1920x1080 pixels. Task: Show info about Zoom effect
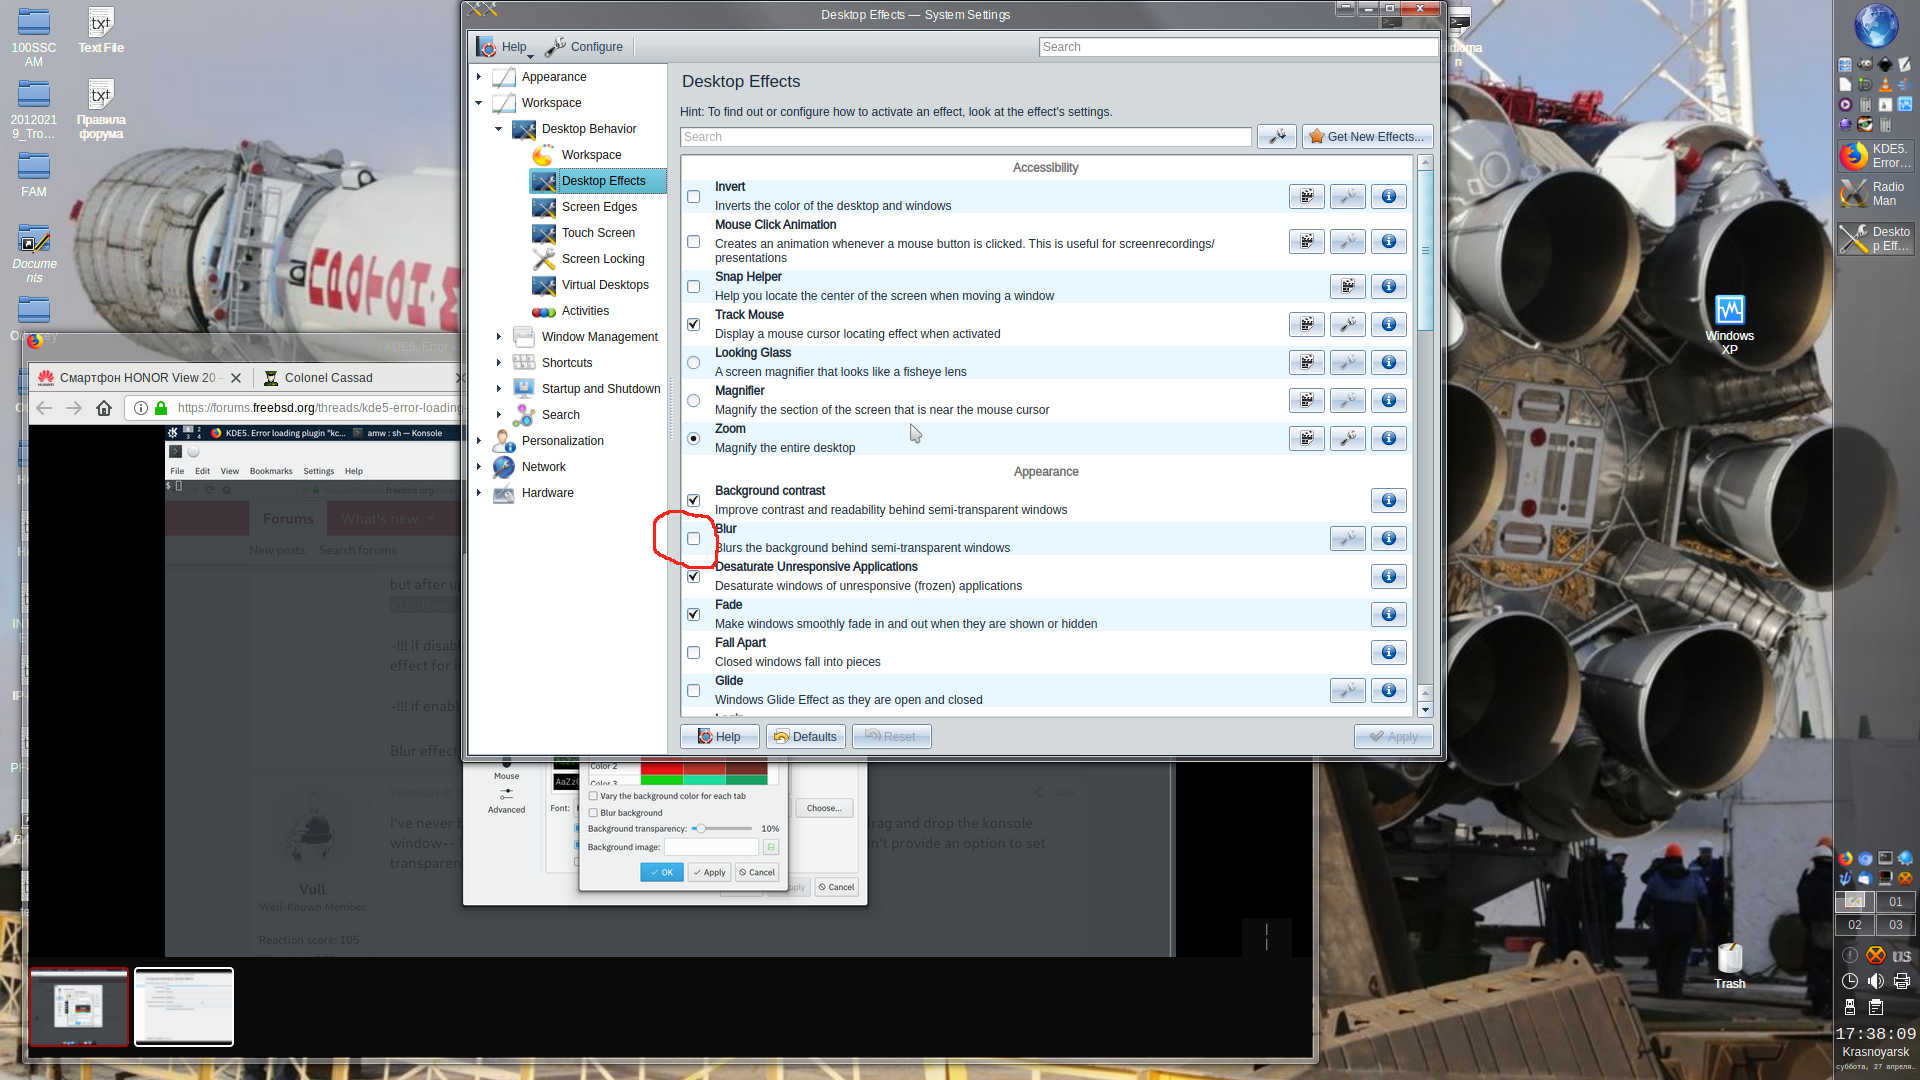[1388, 439]
